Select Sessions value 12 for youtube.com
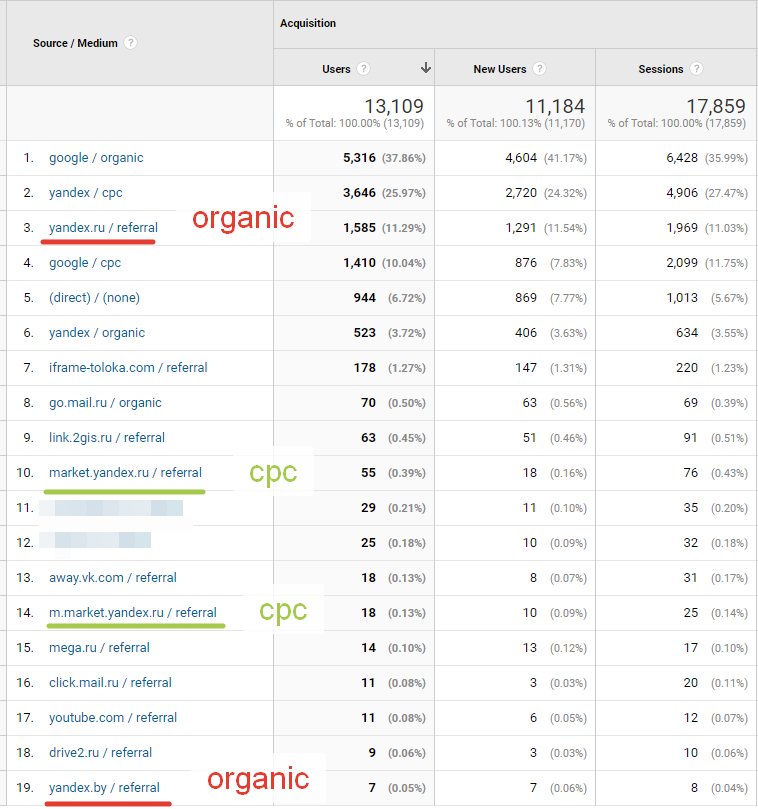 click(x=690, y=718)
